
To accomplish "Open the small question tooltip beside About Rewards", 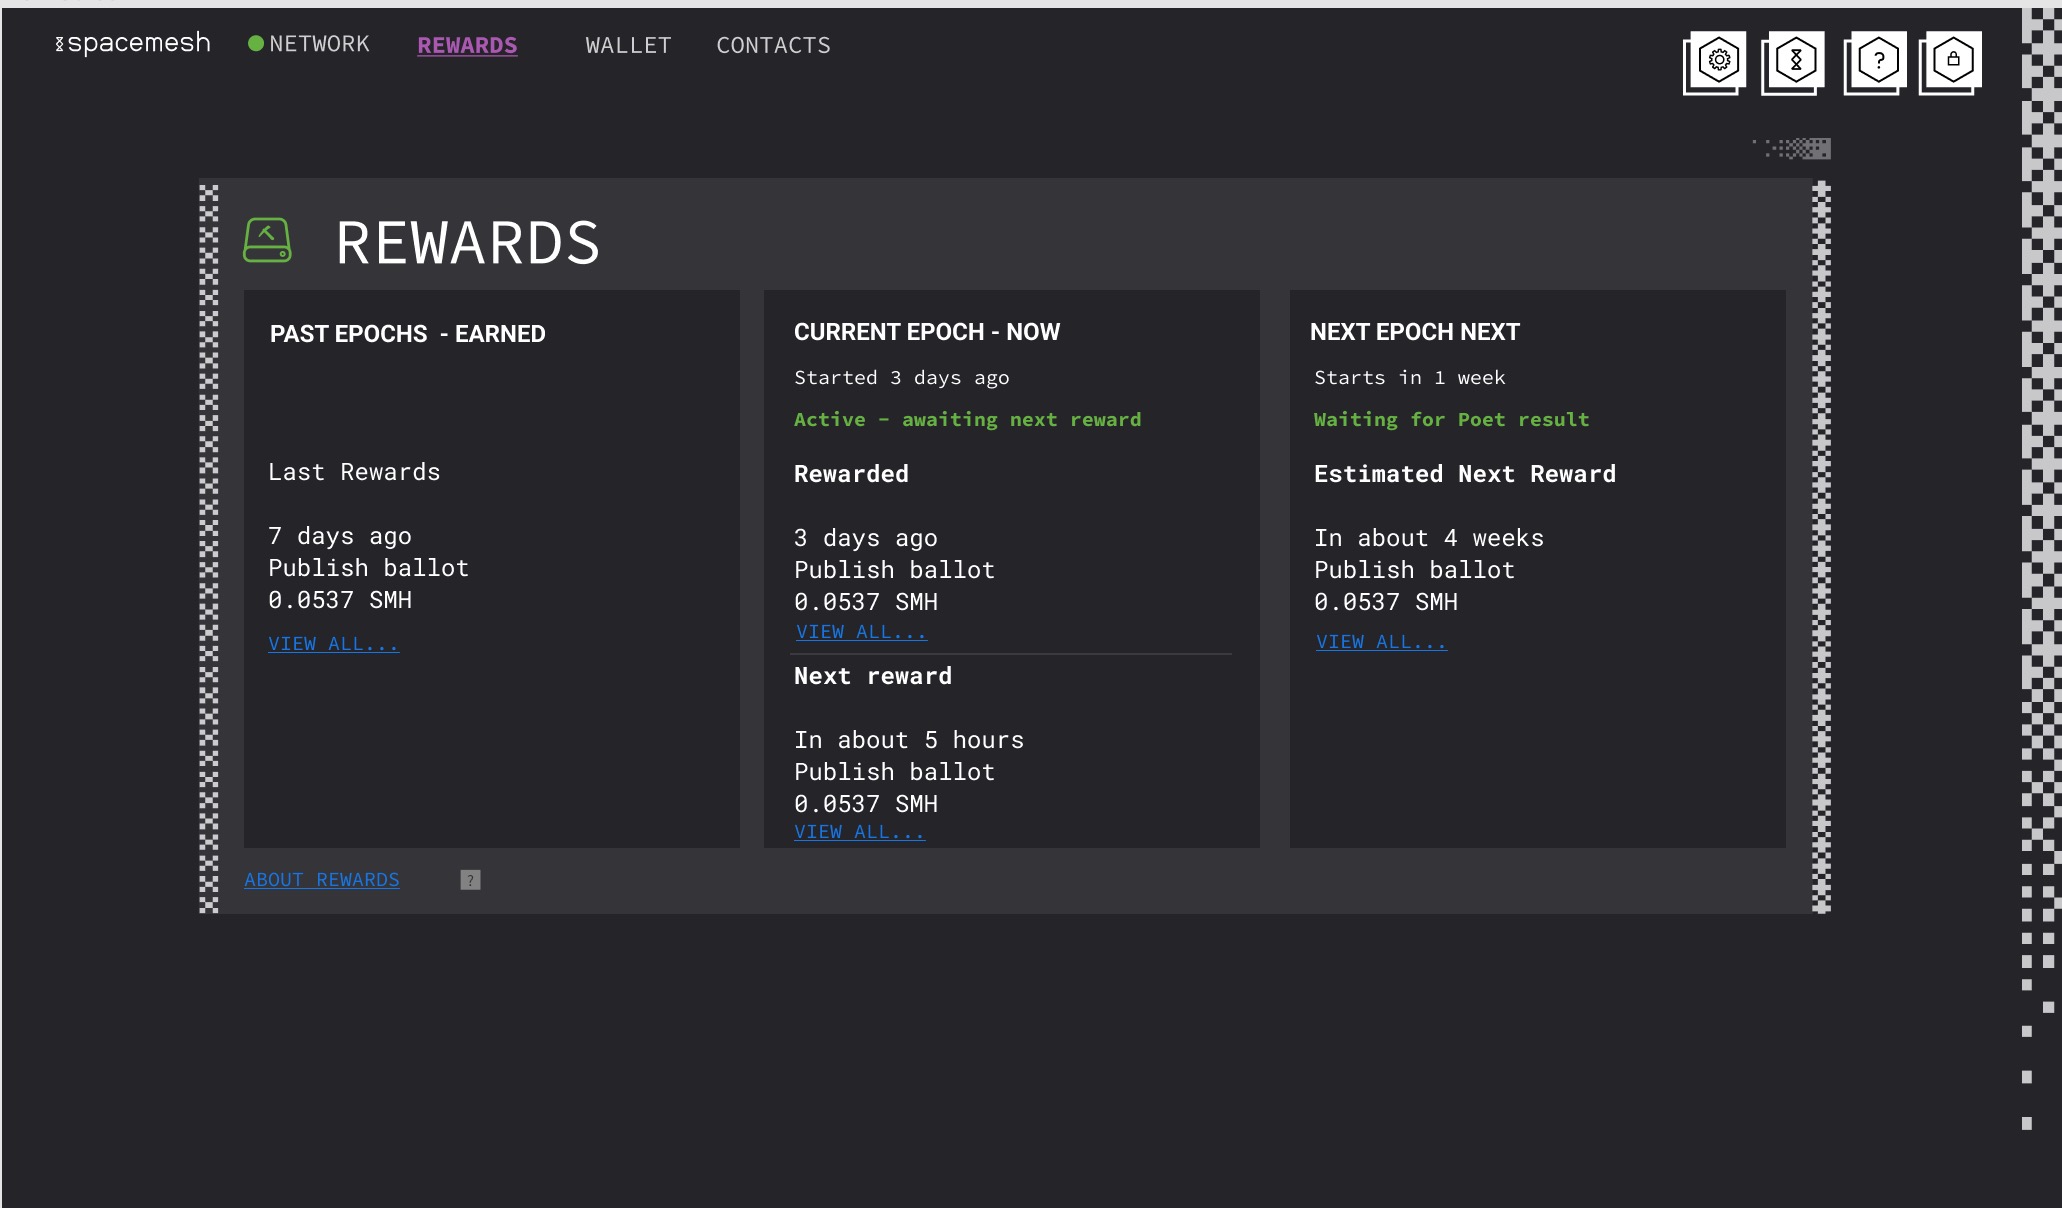I will click(470, 880).
